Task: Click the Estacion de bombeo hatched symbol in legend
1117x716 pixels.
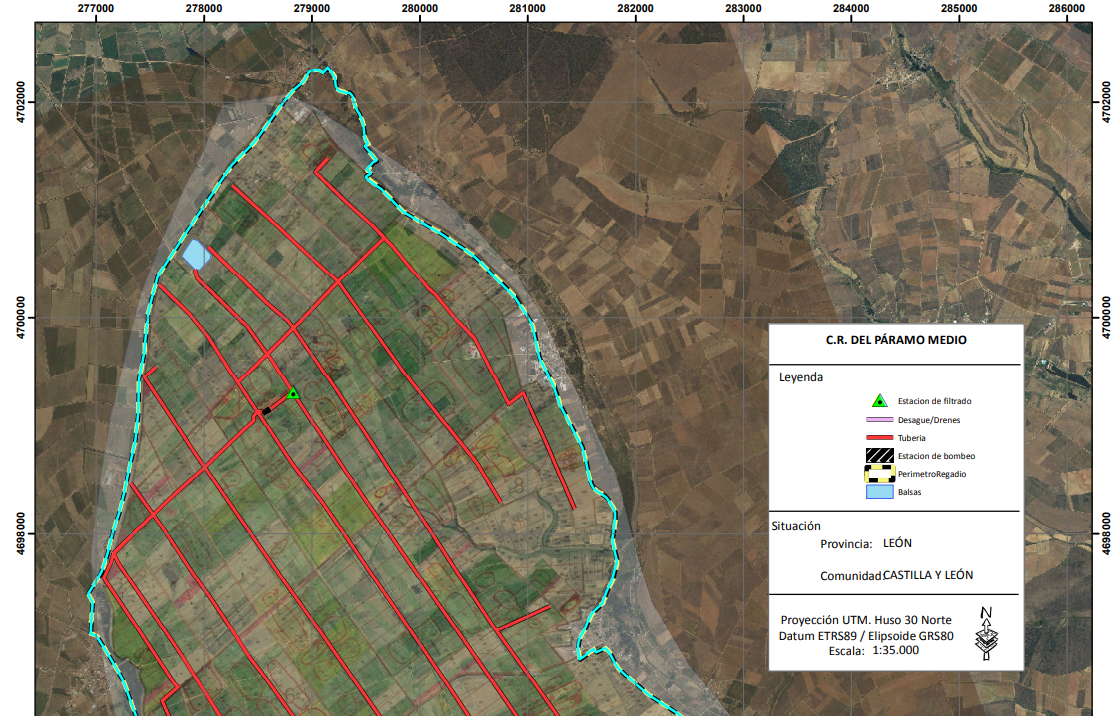Action: point(879,454)
